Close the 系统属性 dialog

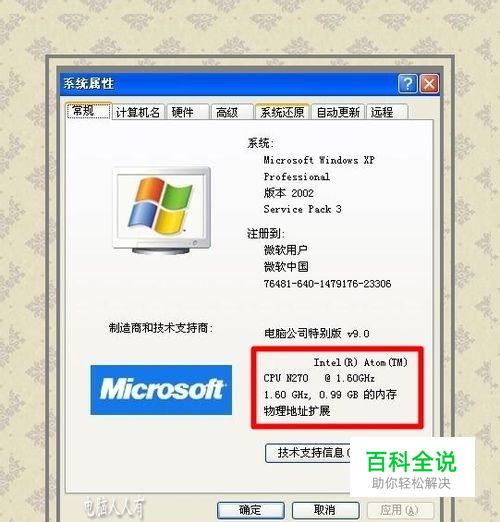click(429, 84)
